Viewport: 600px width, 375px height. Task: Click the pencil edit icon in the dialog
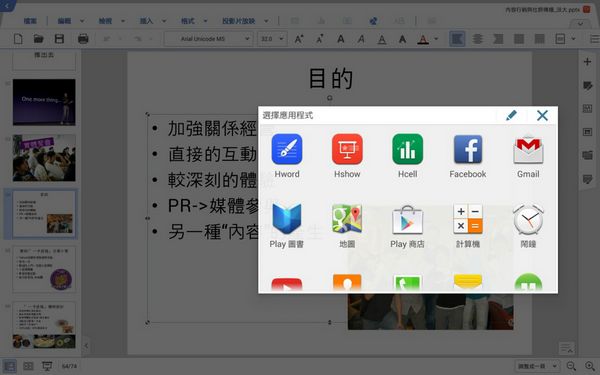tap(511, 115)
